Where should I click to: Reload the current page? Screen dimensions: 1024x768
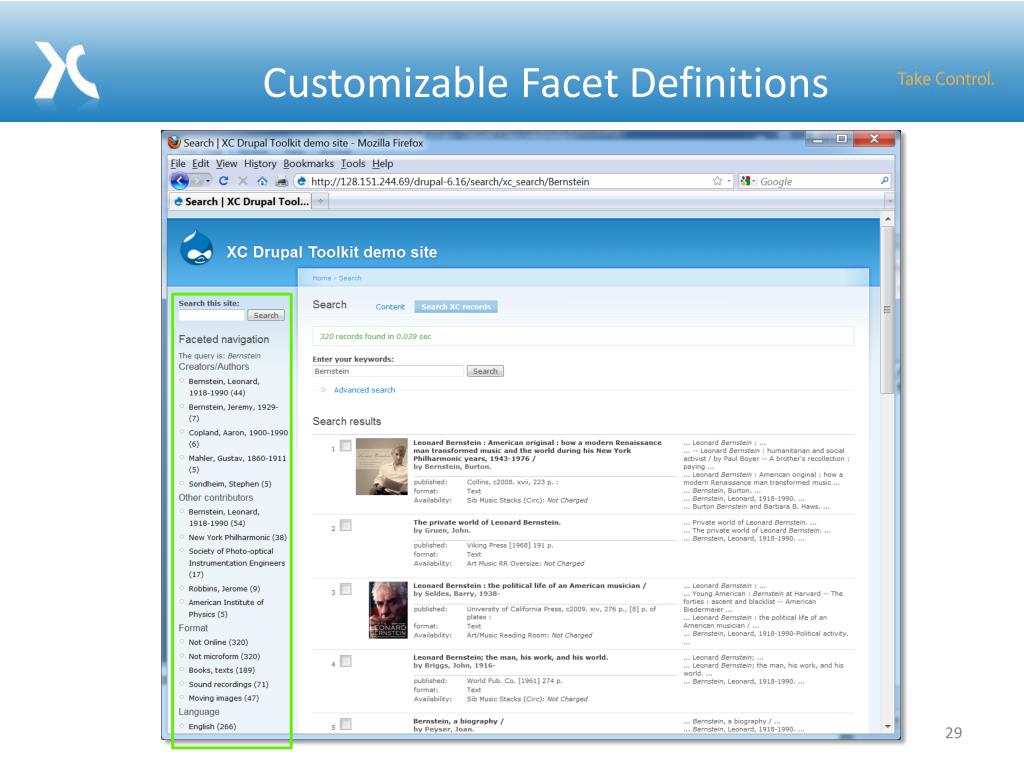(x=223, y=181)
